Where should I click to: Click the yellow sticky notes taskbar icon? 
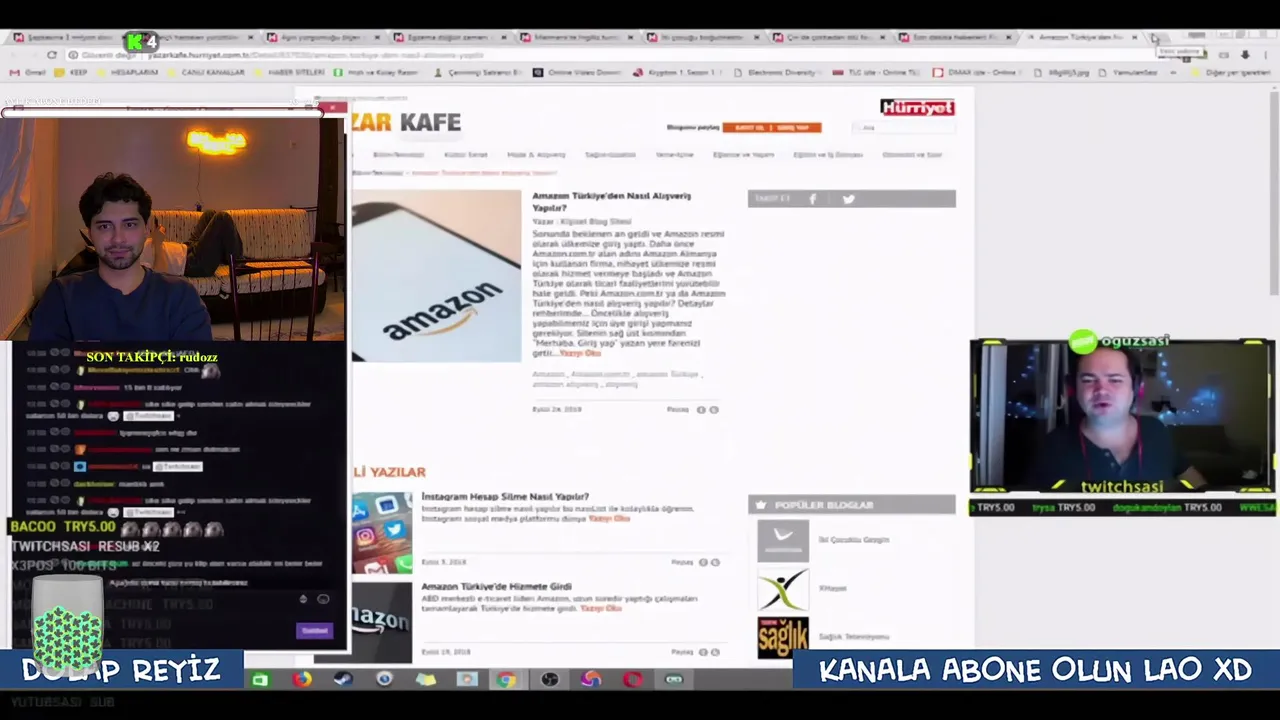(x=426, y=680)
